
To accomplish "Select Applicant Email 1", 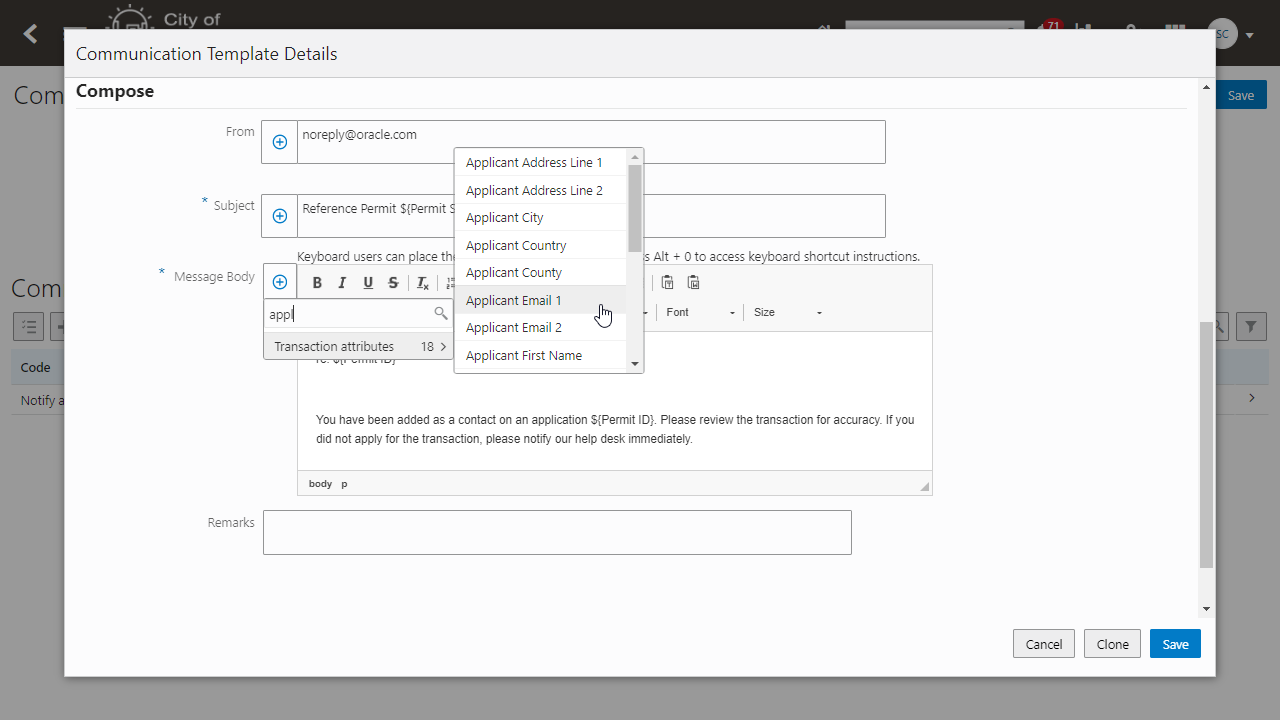I will pyautogui.click(x=541, y=300).
